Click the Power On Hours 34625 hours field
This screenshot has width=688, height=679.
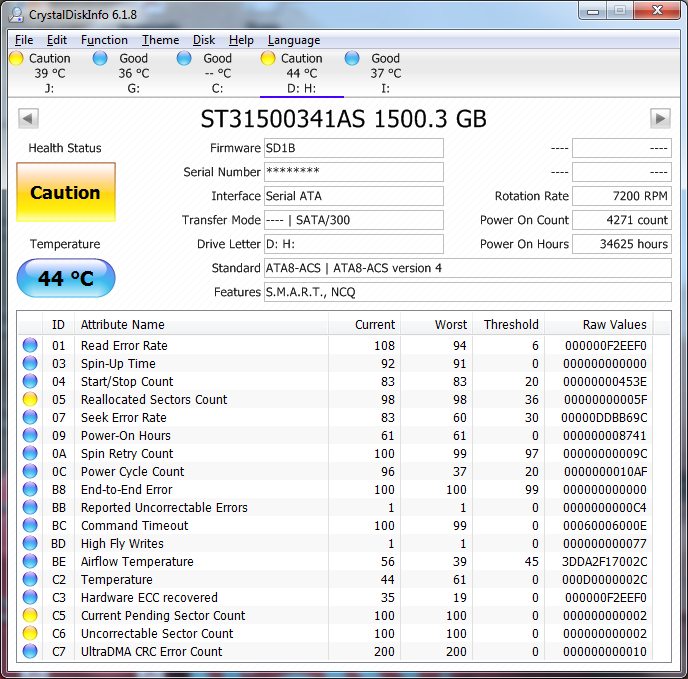tap(622, 244)
